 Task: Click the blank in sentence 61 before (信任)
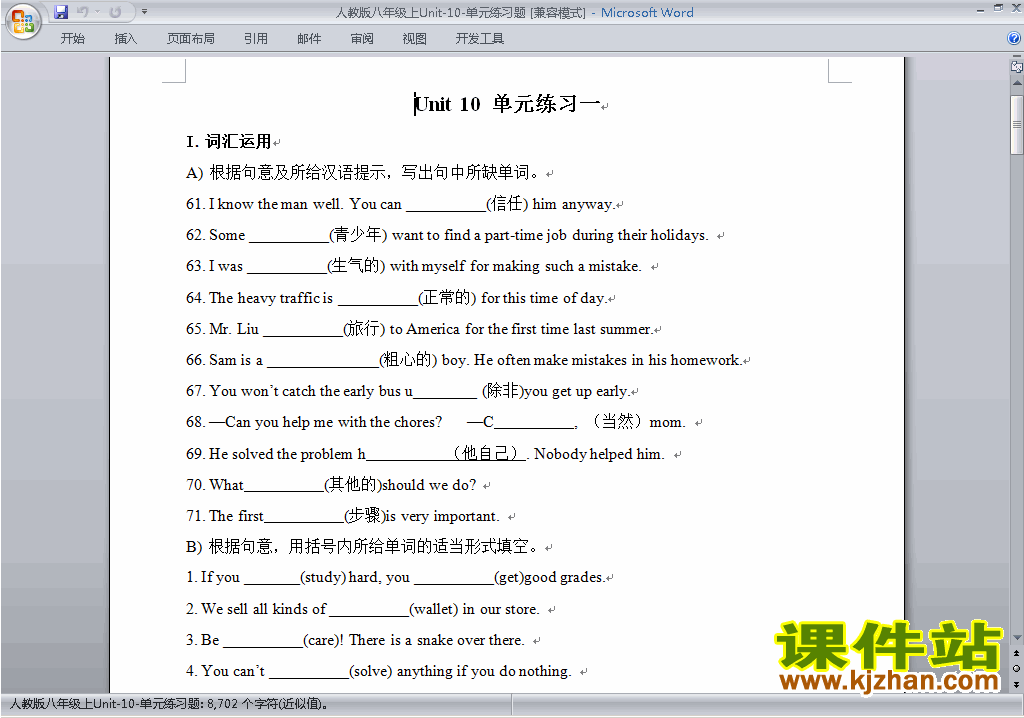click(x=446, y=205)
